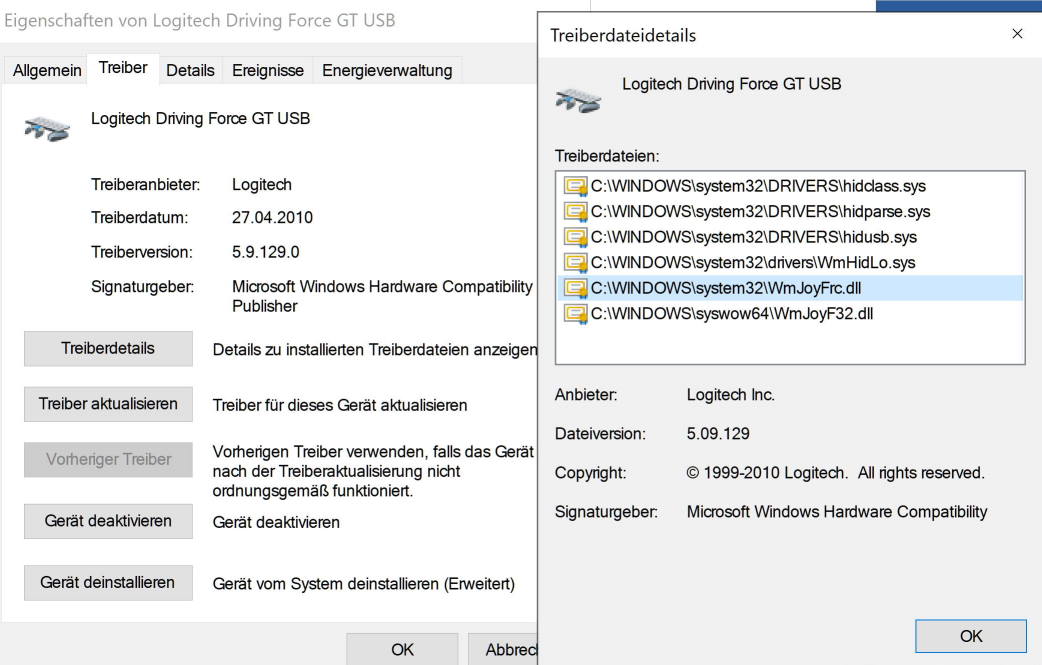Click the Vorheriger Treiber disabled button

tap(108, 460)
